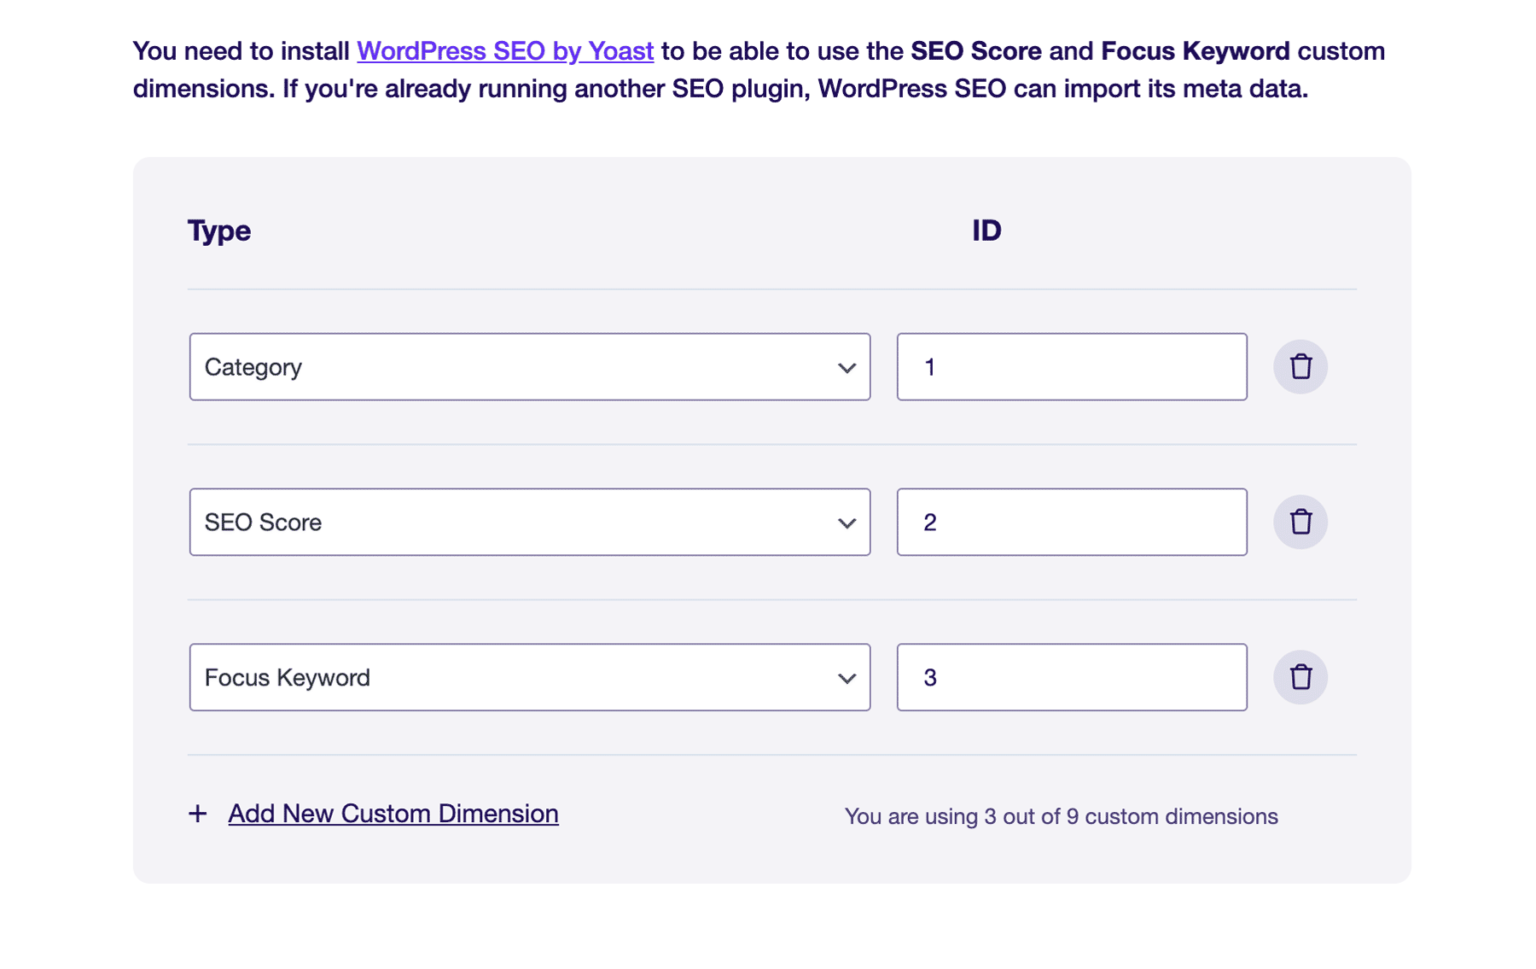The image size is (1536, 969).
Task: Click trash icon beside SEO Score row
Action: click(x=1300, y=522)
